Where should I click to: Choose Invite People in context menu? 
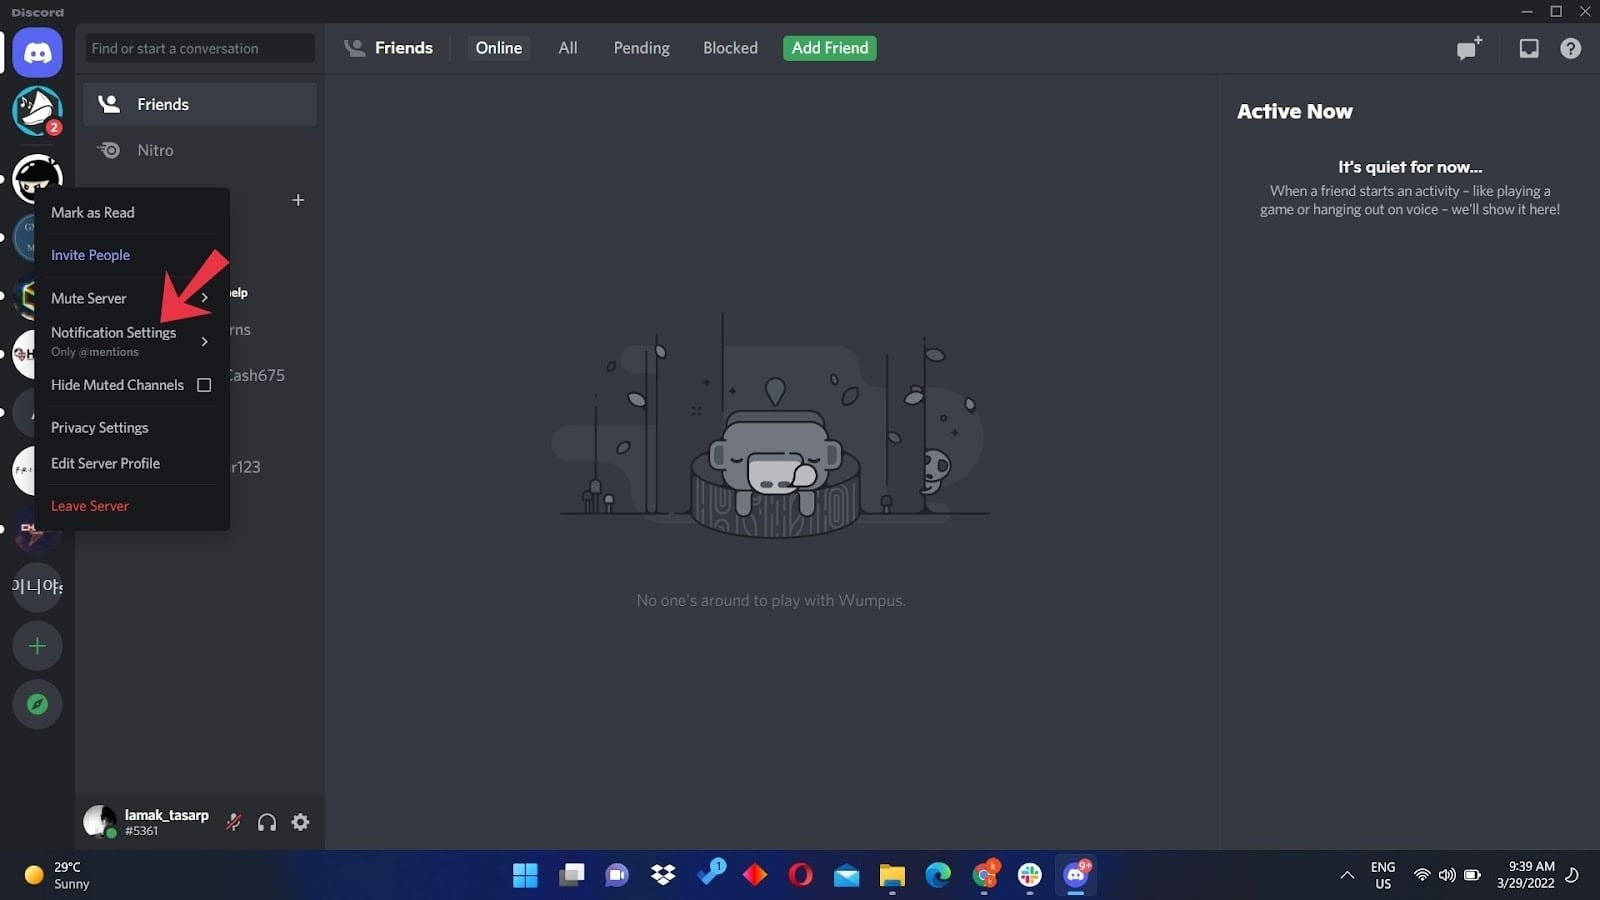click(x=132, y=255)
